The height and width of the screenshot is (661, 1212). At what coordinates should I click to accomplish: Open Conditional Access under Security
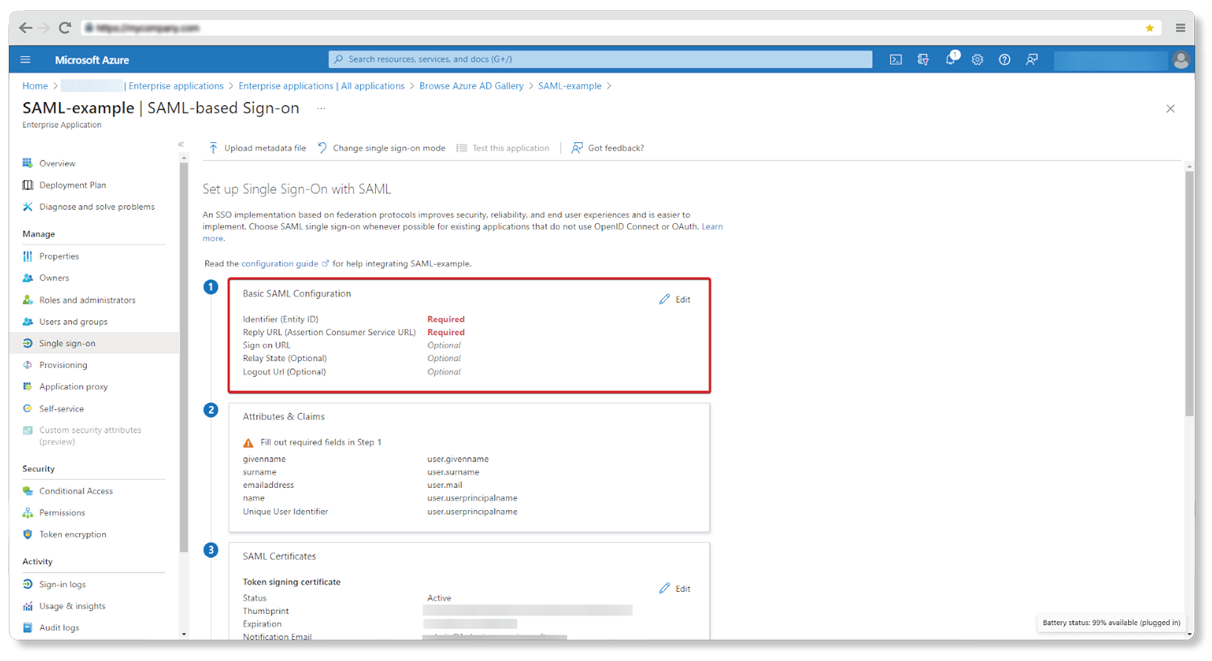point(76,491)
